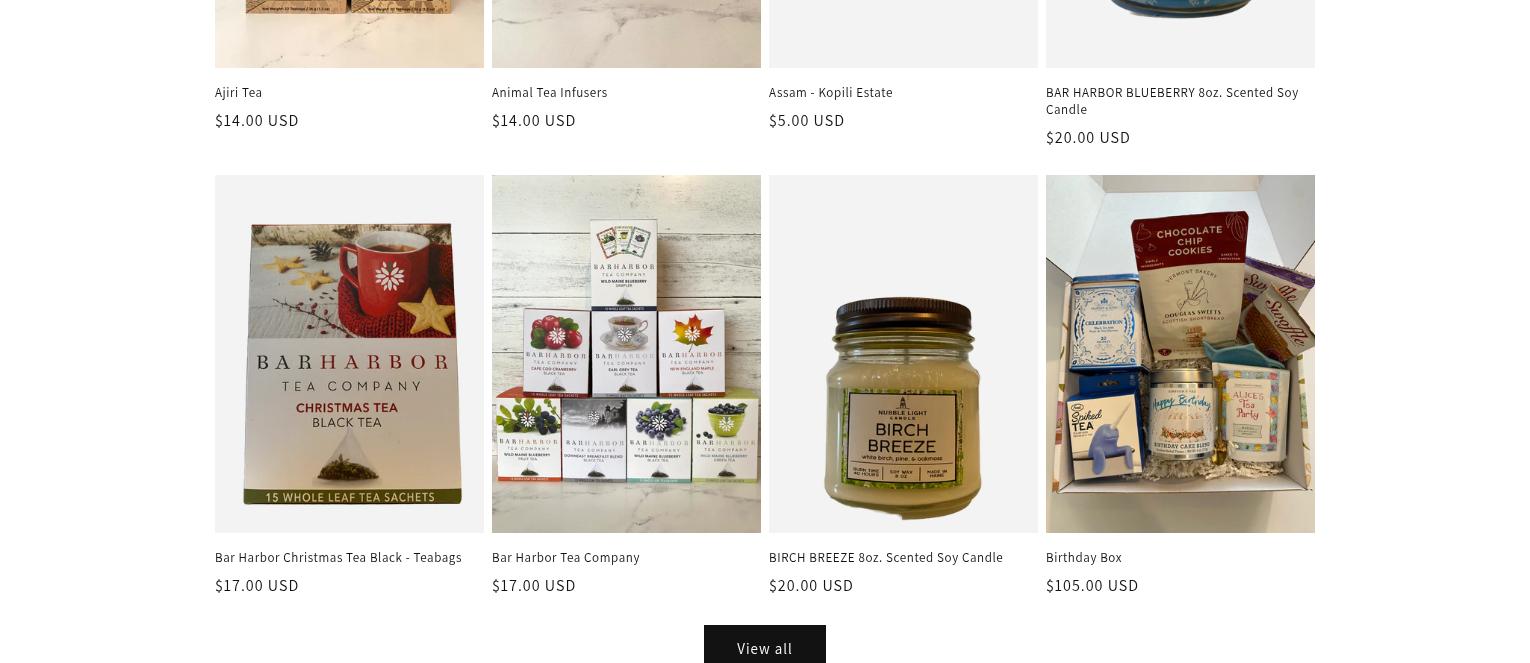Open the Assam - Kopili Estate link
Image resolution: width=1530 pixels, height=663 pixels.
click(830, 93)
